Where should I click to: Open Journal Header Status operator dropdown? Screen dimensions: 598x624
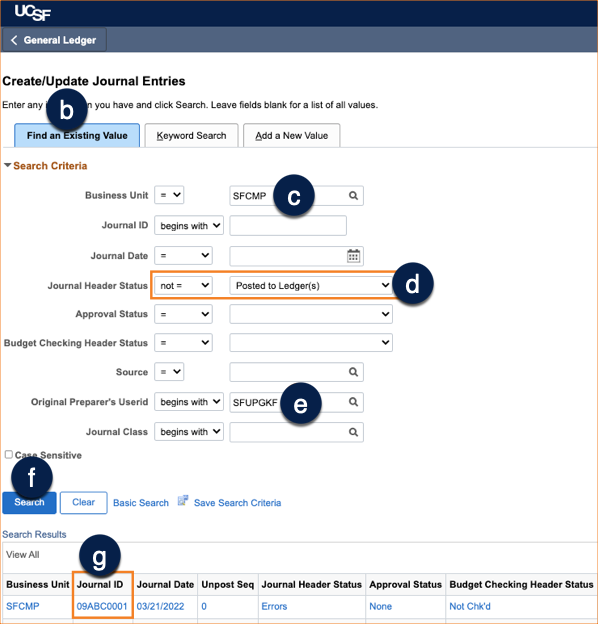pos(183,285)
